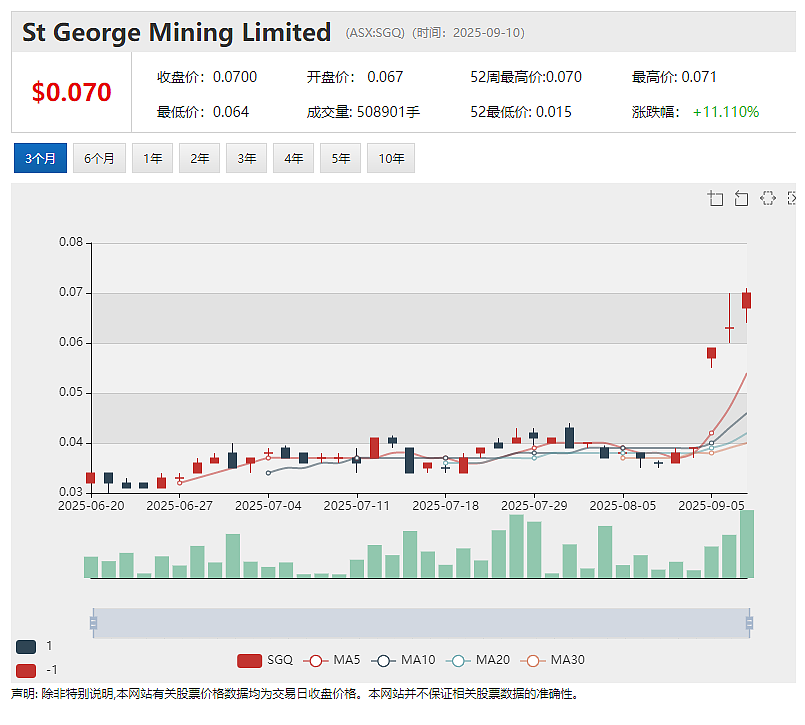Click the data zoom slider range bar
Image resolution: width=805 pixels, height=725 pixels.
(x=421, y=623)
